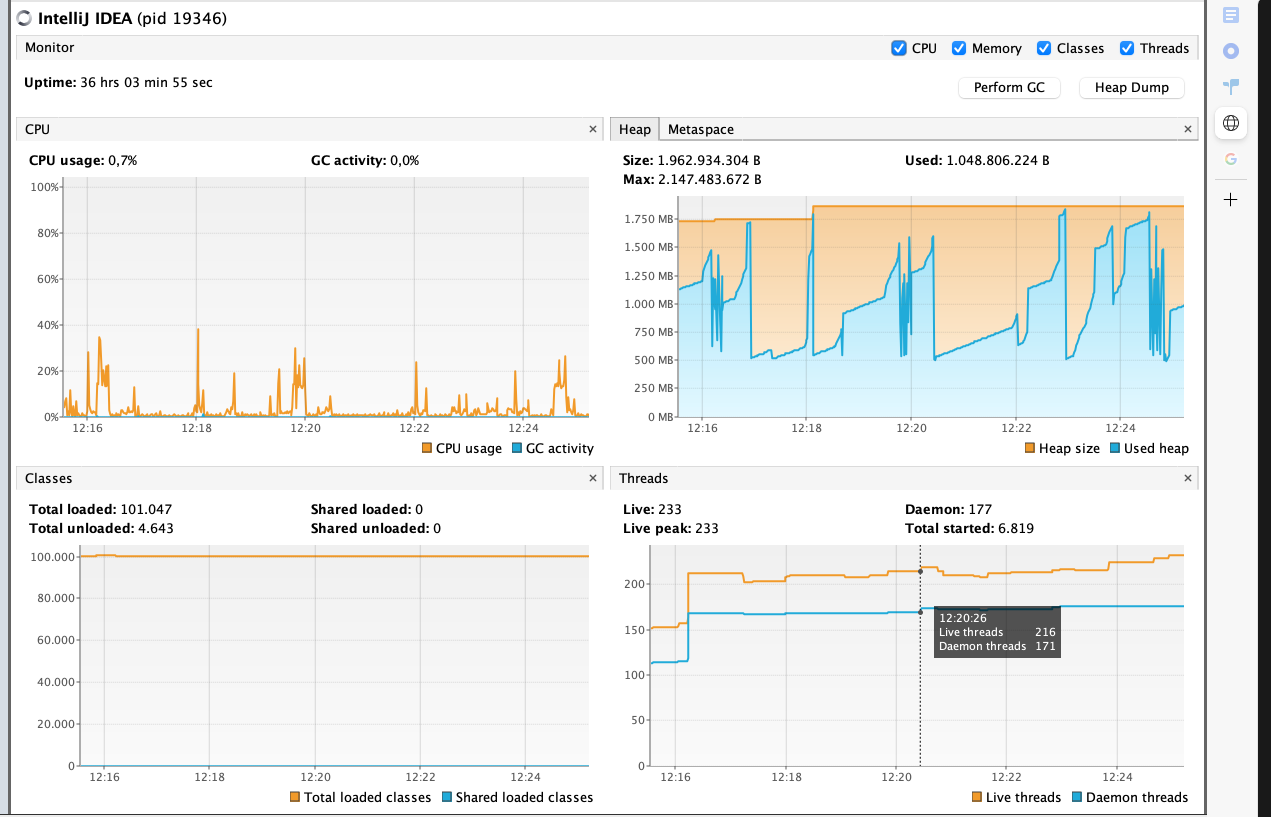Click the Live 233 threads text
Screen dimensions: 1271x817
(652, 509)
